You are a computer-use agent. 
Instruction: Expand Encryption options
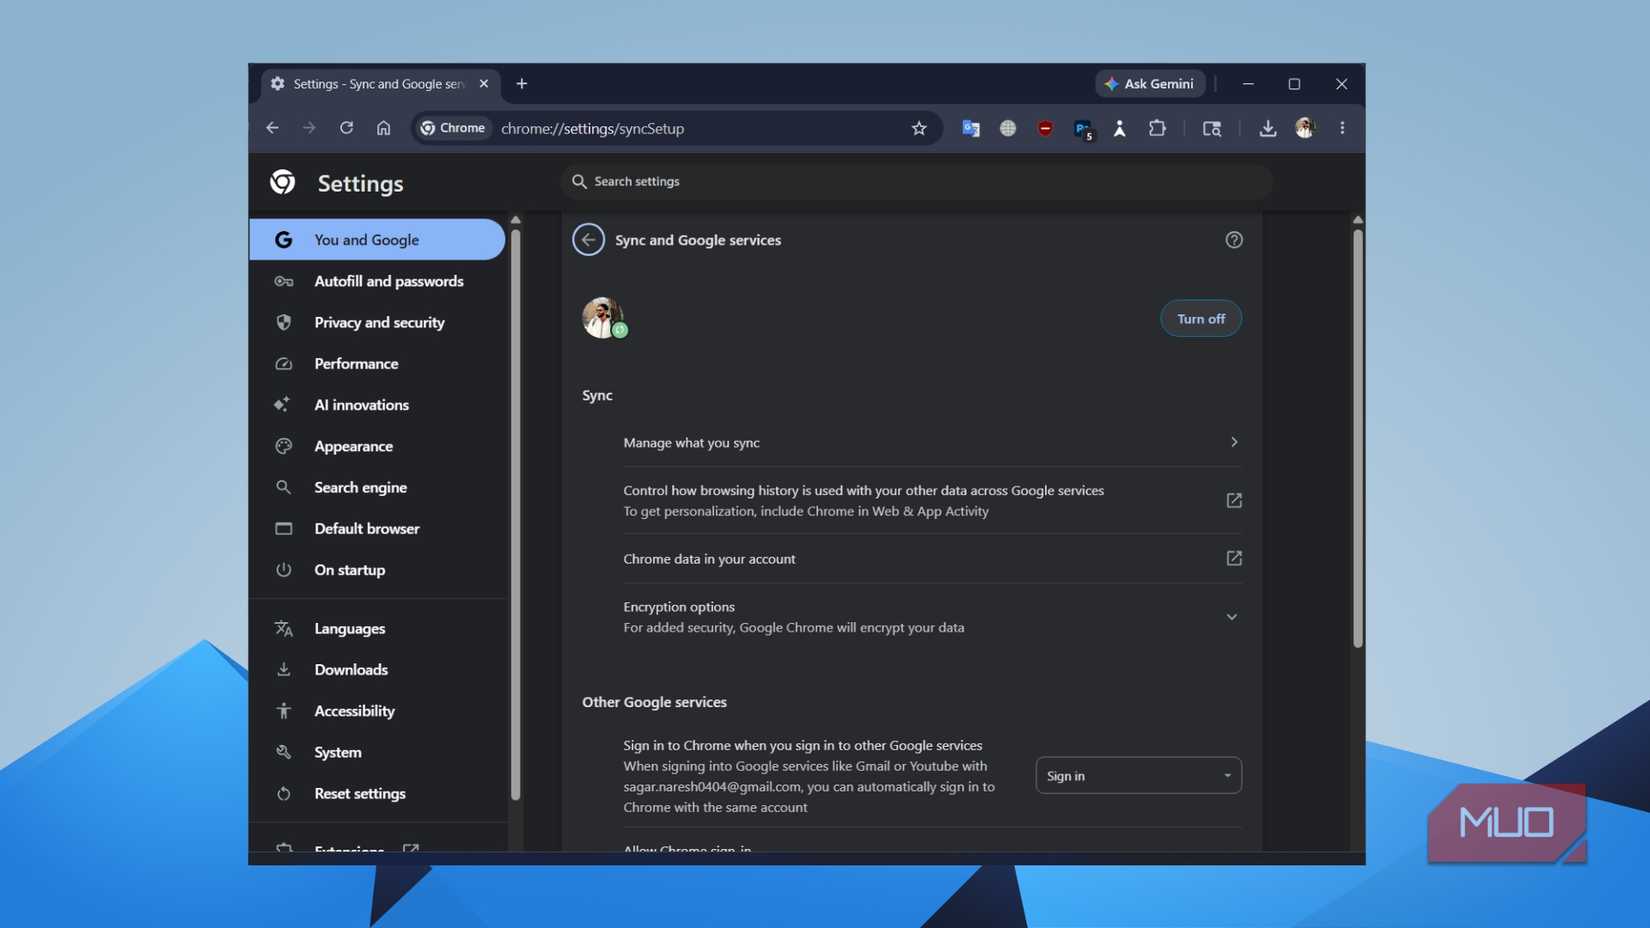coord(932,617)
